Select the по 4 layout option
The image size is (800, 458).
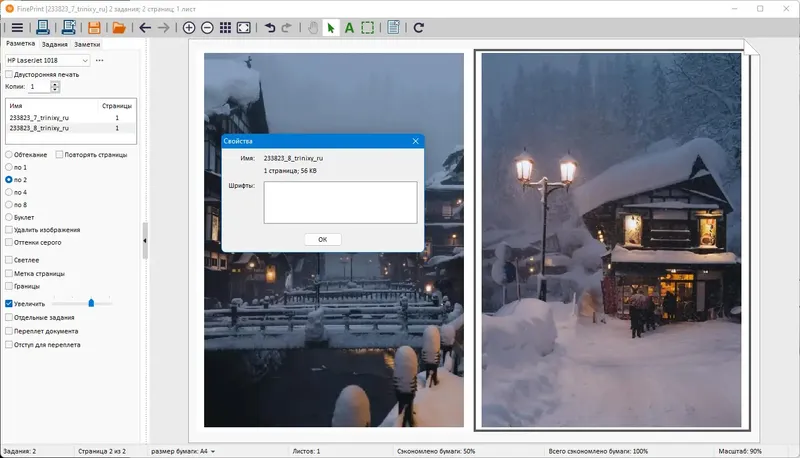coord(9,192)
